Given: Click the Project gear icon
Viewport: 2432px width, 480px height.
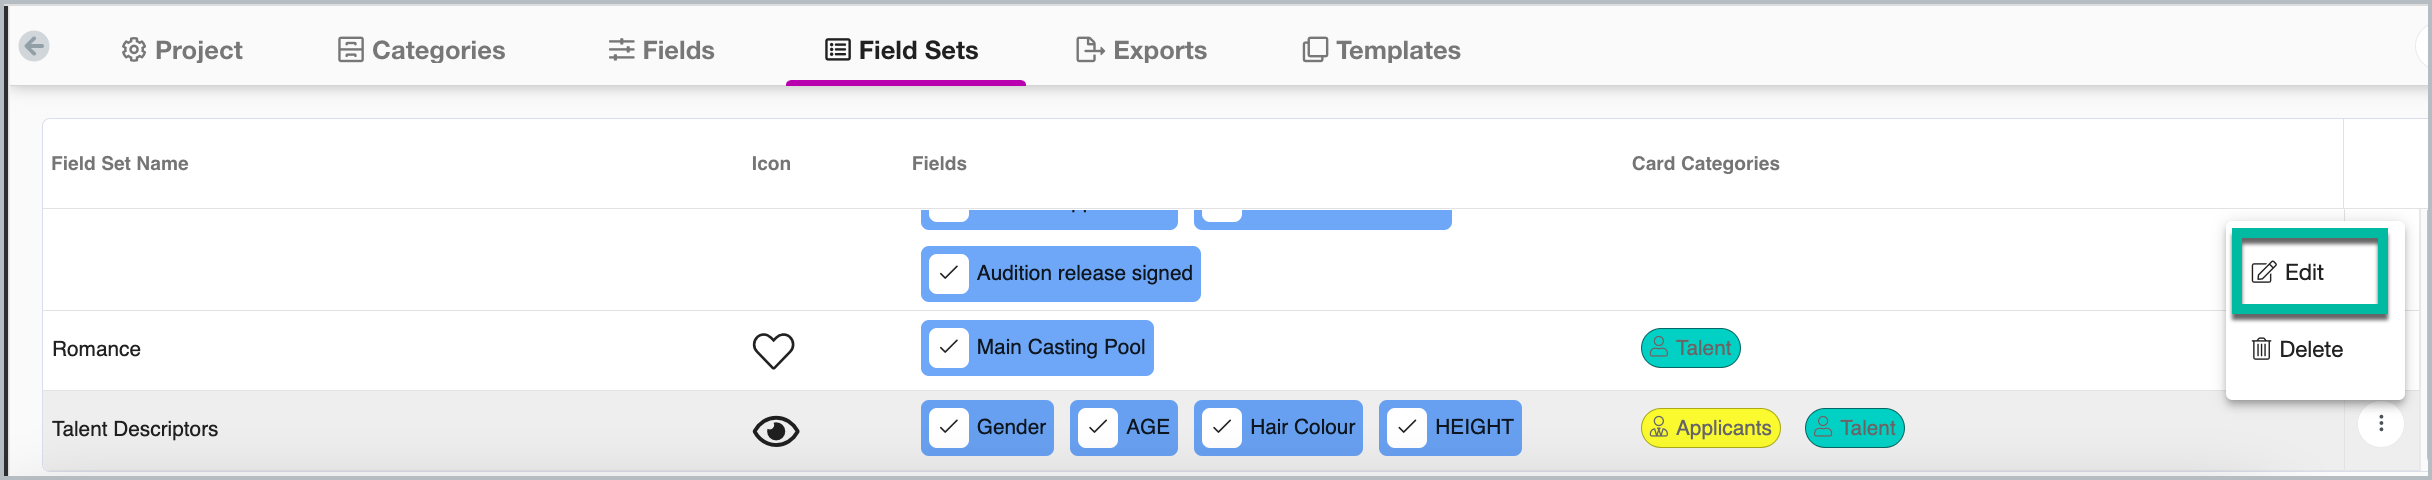Looking at the screenshot, I should click(x=134, y=50).
